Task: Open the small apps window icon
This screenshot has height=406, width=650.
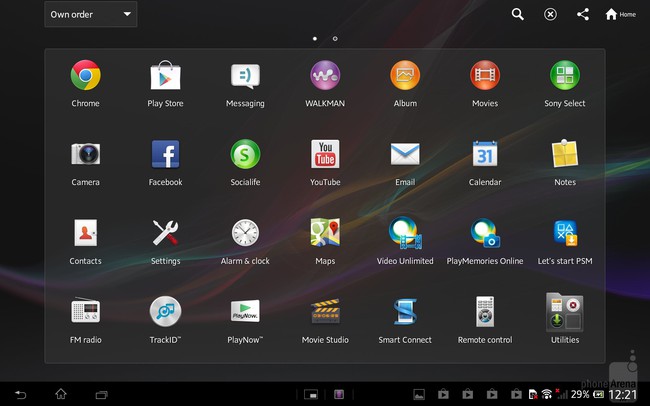Action: point(311,394)
